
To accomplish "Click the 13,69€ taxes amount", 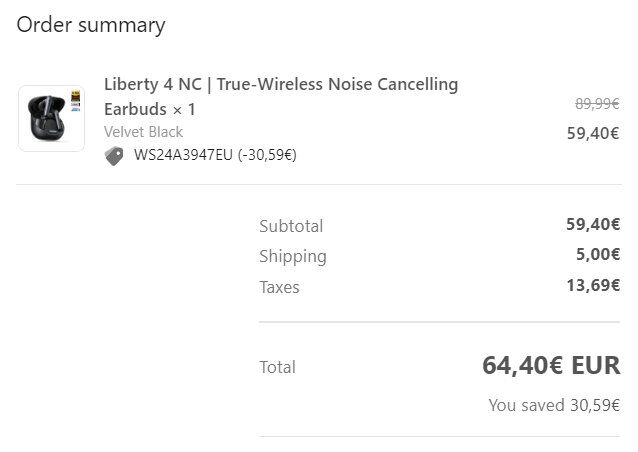I will point(593,285).
